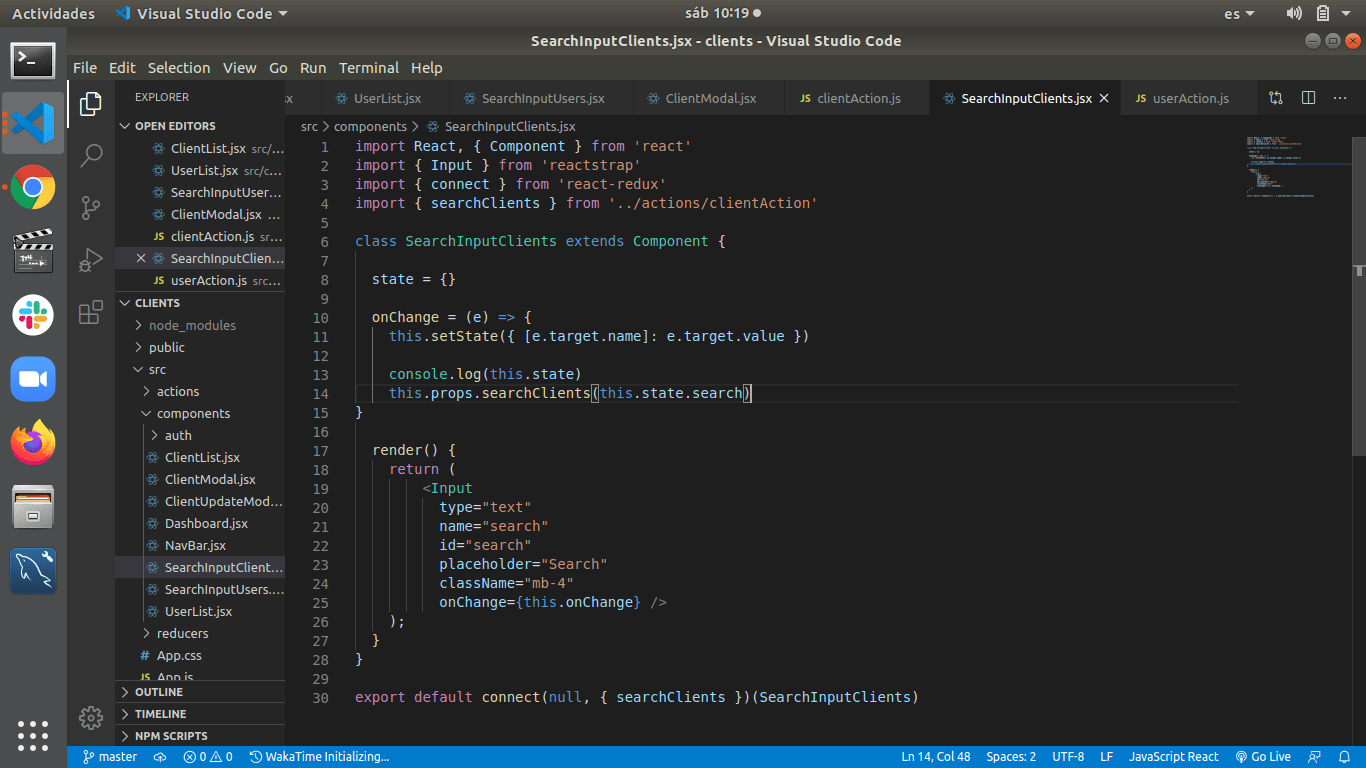
Task: Expand the OUTLINE section
Action: pyautogui.click(x=159, y=692)
